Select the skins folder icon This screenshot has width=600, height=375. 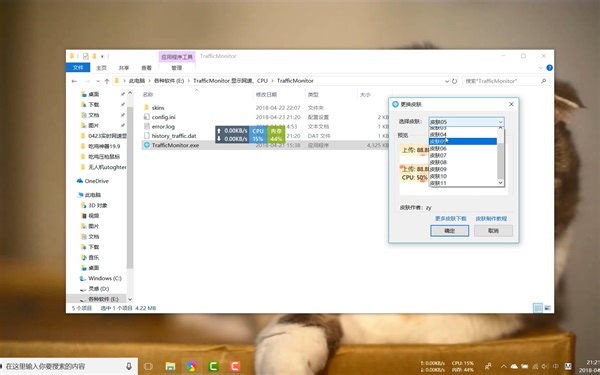[147, 108]
